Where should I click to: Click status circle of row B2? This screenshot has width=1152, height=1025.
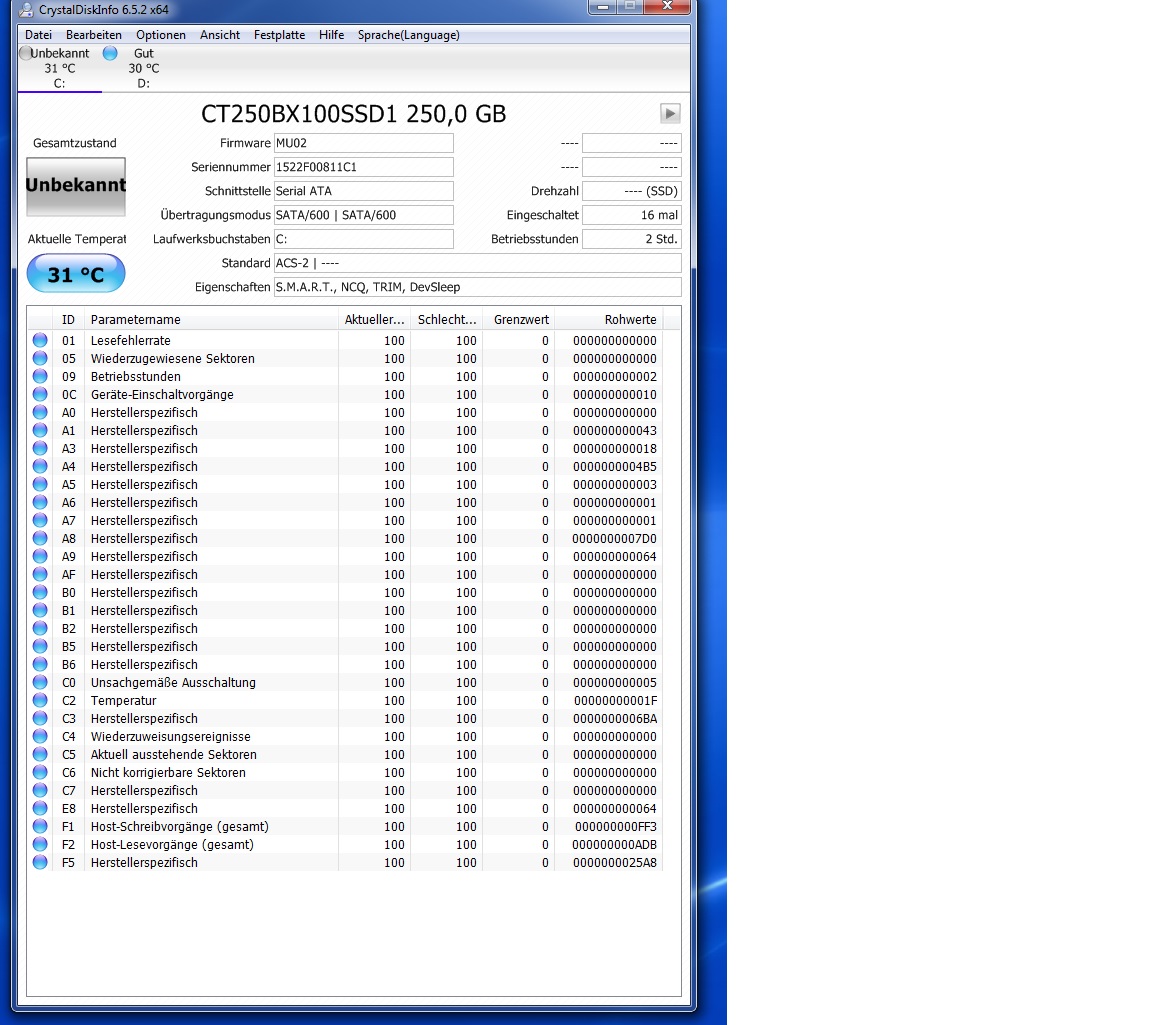40,628
